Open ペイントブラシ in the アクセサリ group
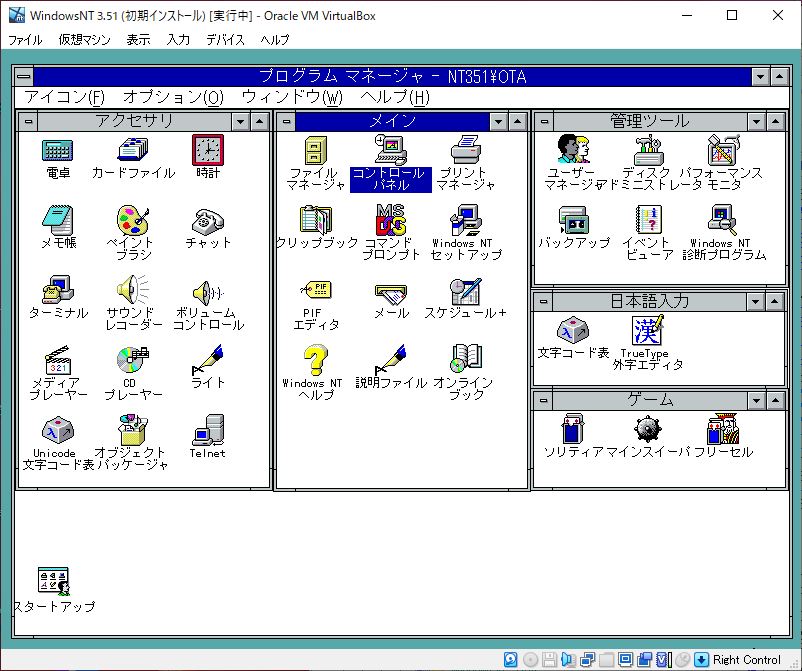 click(x=133, y=220)
